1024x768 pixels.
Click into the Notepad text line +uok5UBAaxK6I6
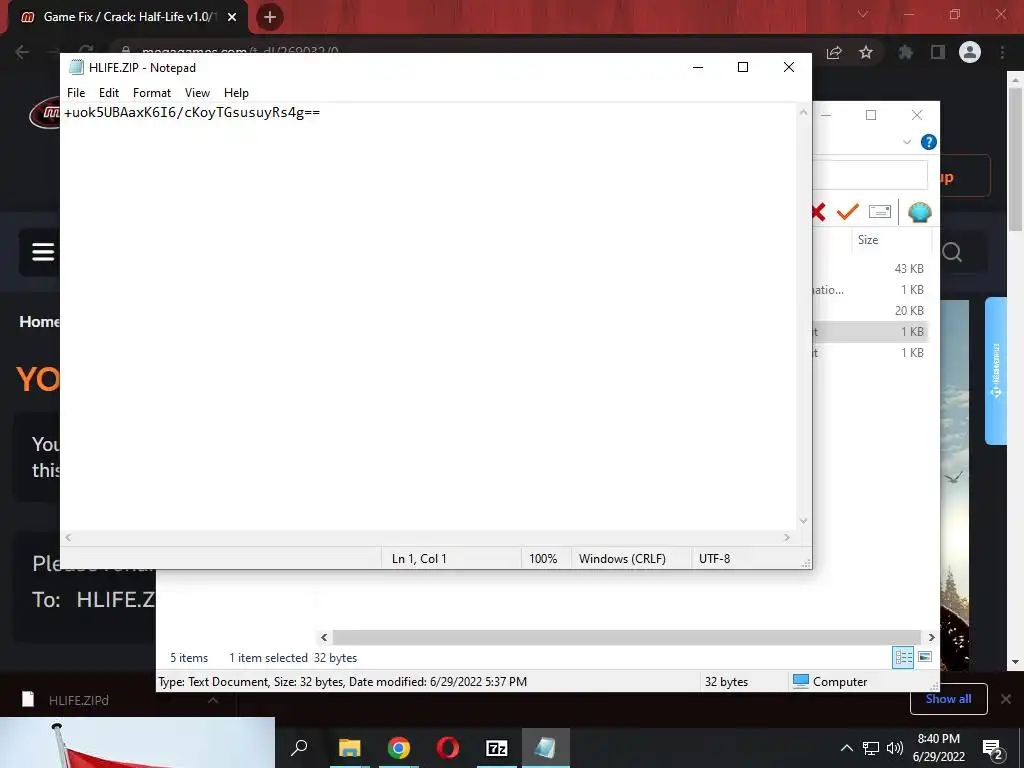click(192, 112)
